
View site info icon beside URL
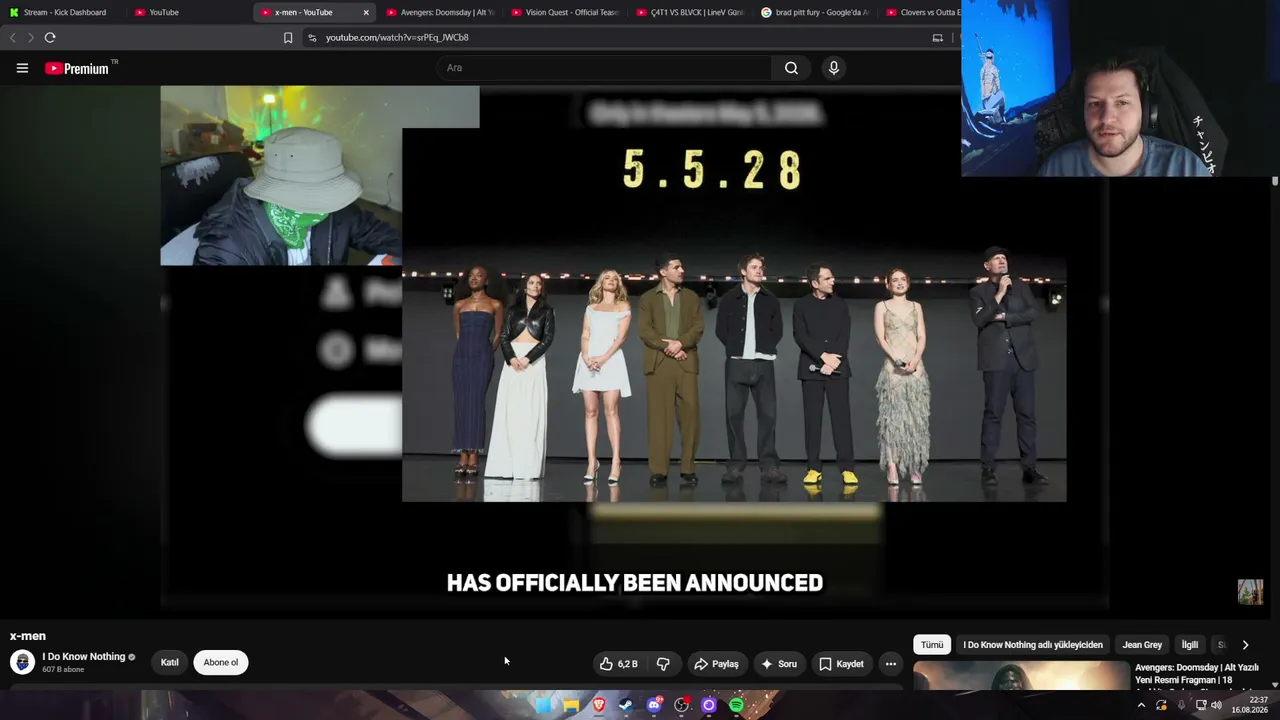312,37
